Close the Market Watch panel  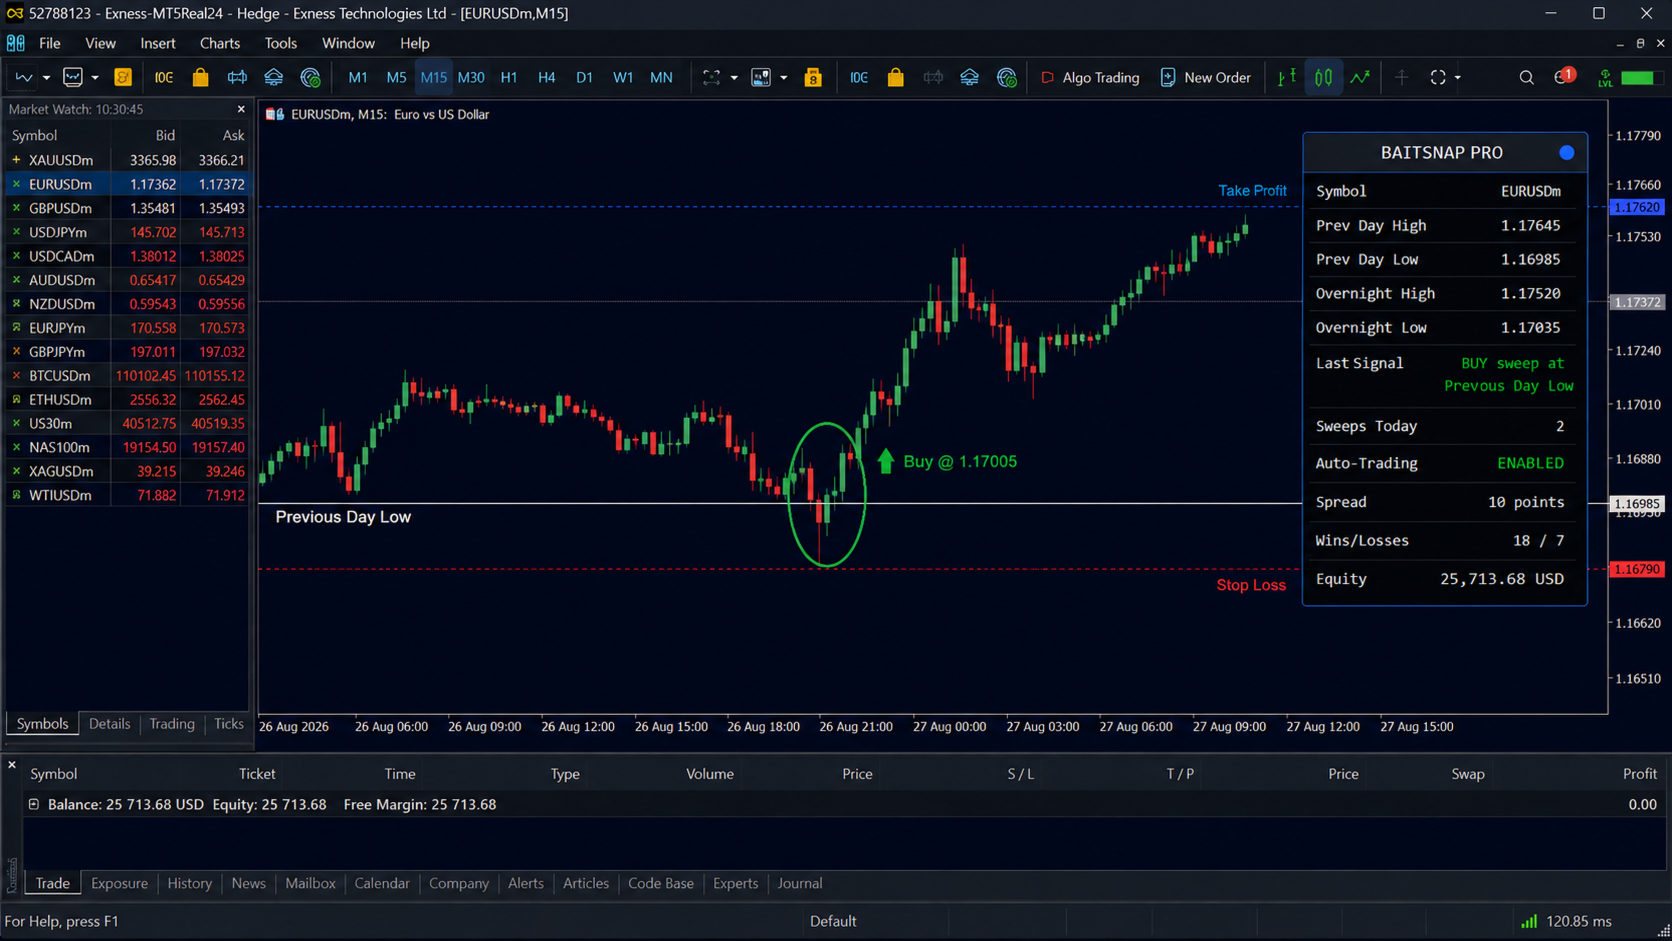point(241,109)
